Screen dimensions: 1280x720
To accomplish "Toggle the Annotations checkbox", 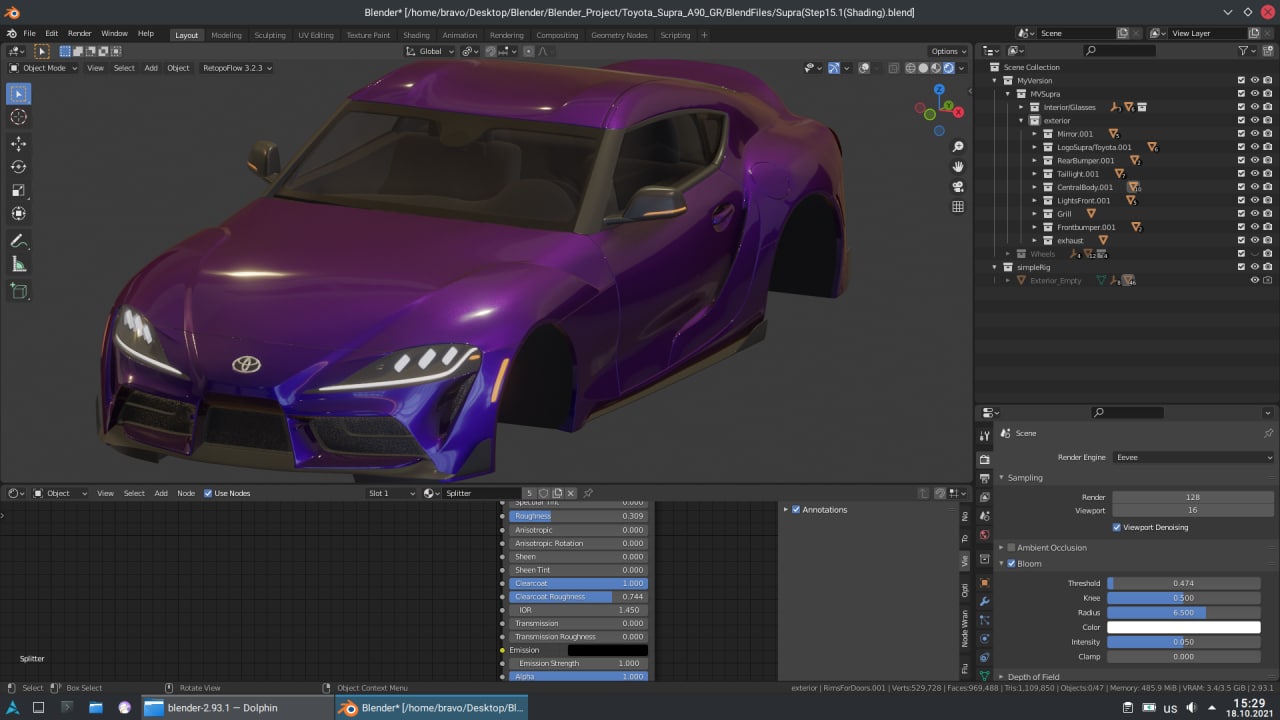I will click(796, 510).
